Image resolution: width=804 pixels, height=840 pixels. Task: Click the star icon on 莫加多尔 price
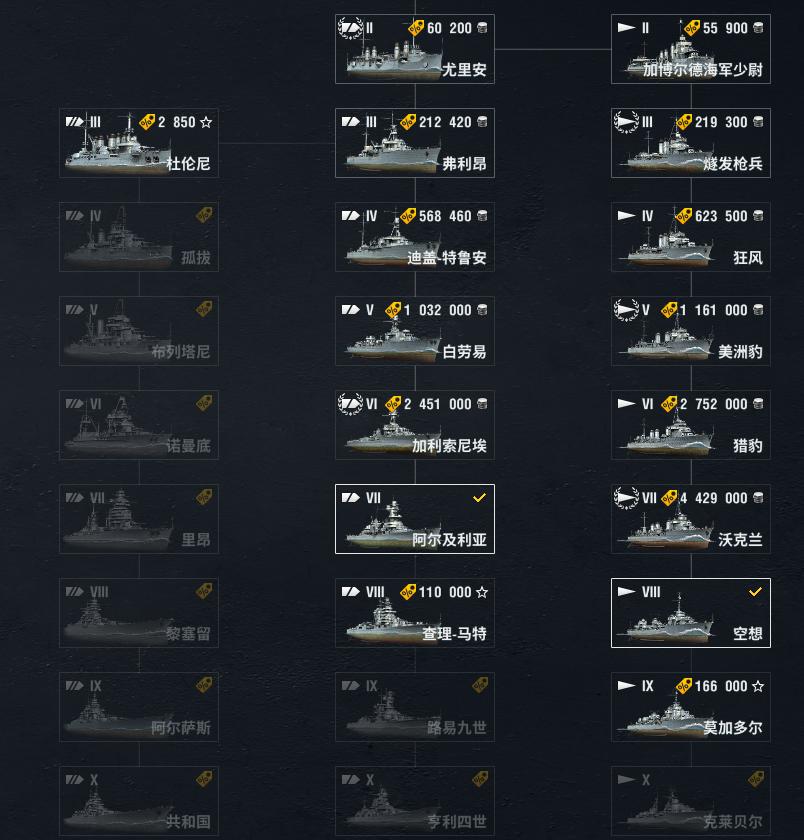coord(758,686)
